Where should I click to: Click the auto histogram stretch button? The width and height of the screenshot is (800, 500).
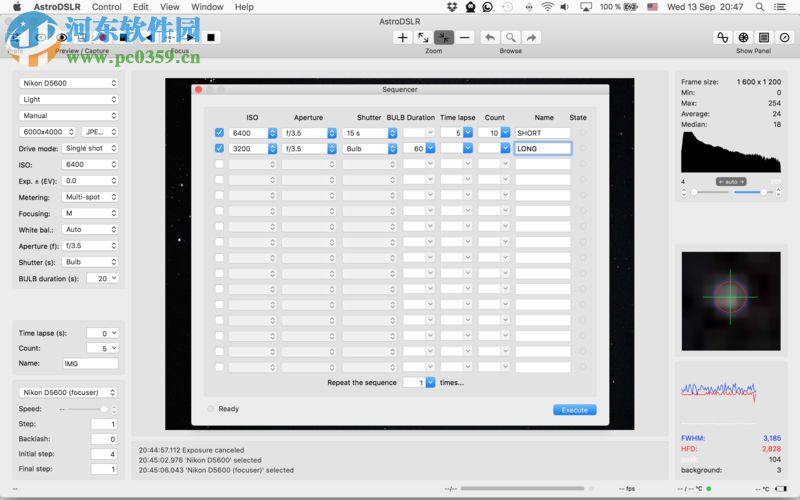[731, 182]
